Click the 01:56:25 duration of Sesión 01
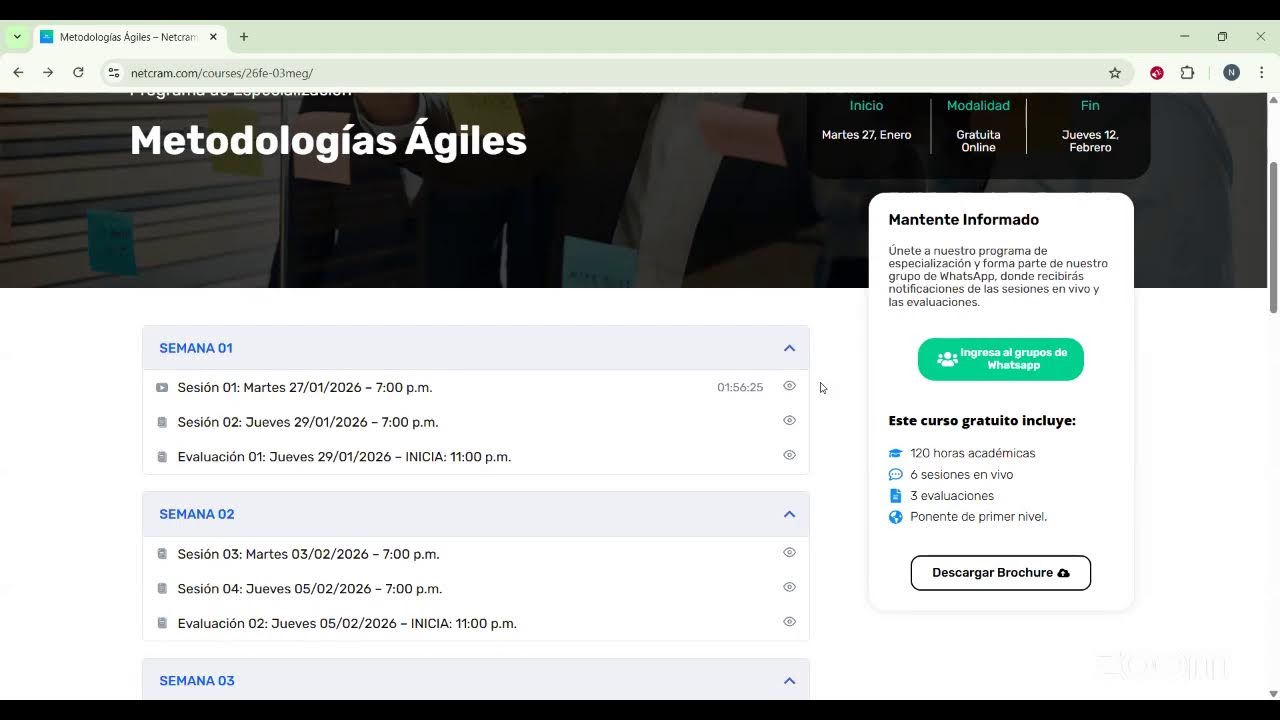The height and width of the screenshot is (720, 1280). coord(740,388)
